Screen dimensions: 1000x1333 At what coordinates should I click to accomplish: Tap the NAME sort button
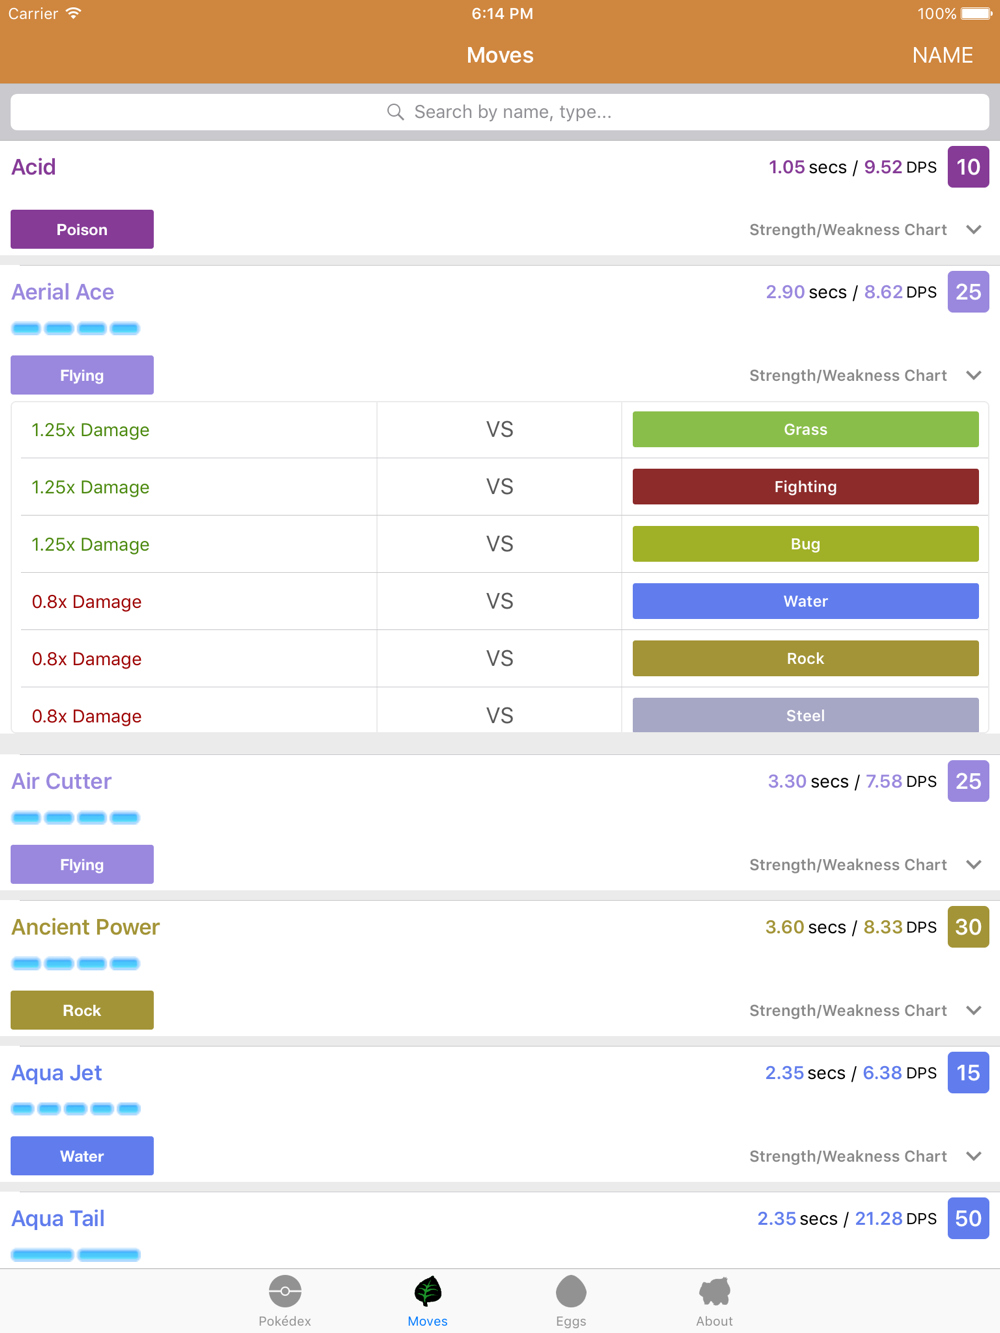pos(942,55)
